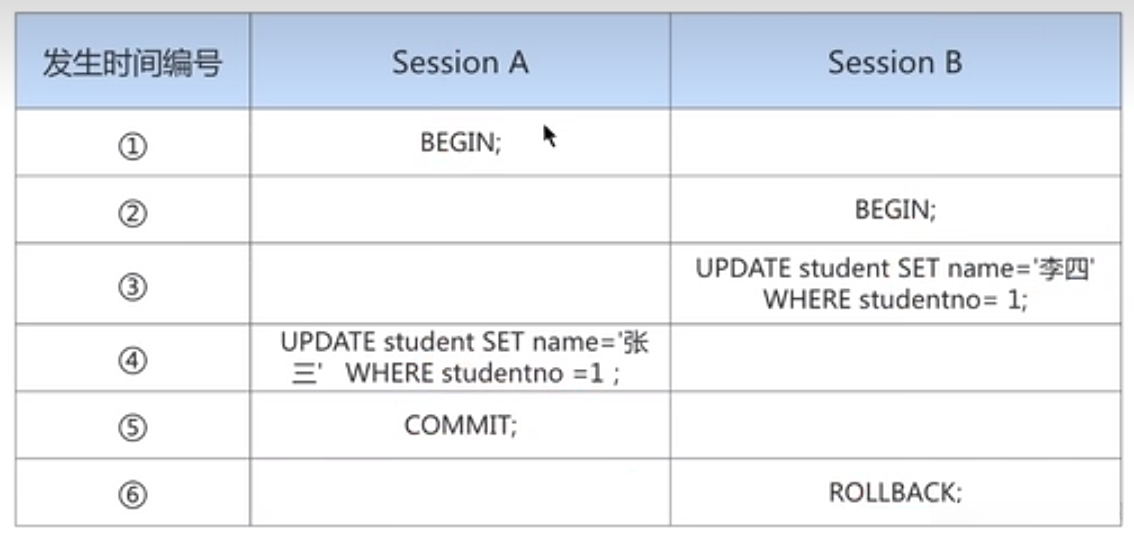Click the COMMIT; statement in Session A

(x=460, y=425)
